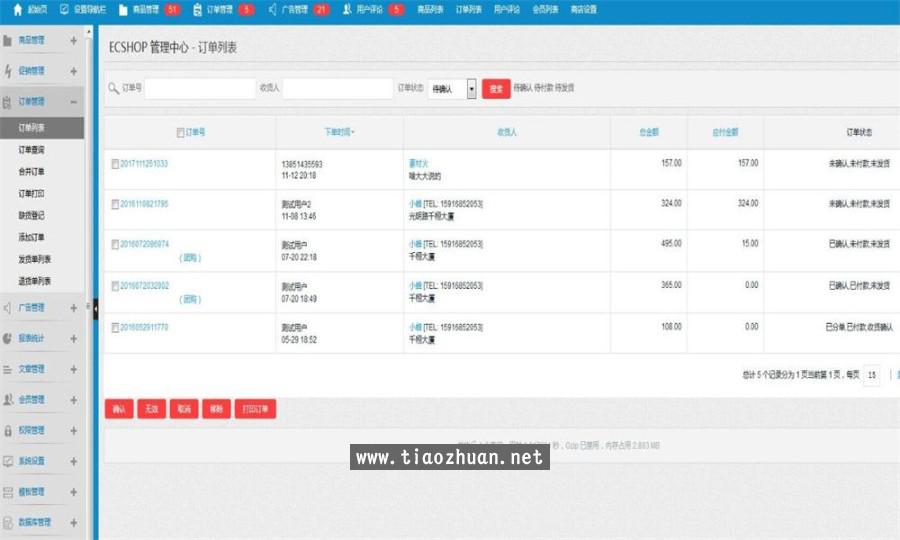Image resolution: width=900 pixels, height=540 pixels.
Task: Tick checkbox for order 2017111251033
Action: [x=115, y=164]
